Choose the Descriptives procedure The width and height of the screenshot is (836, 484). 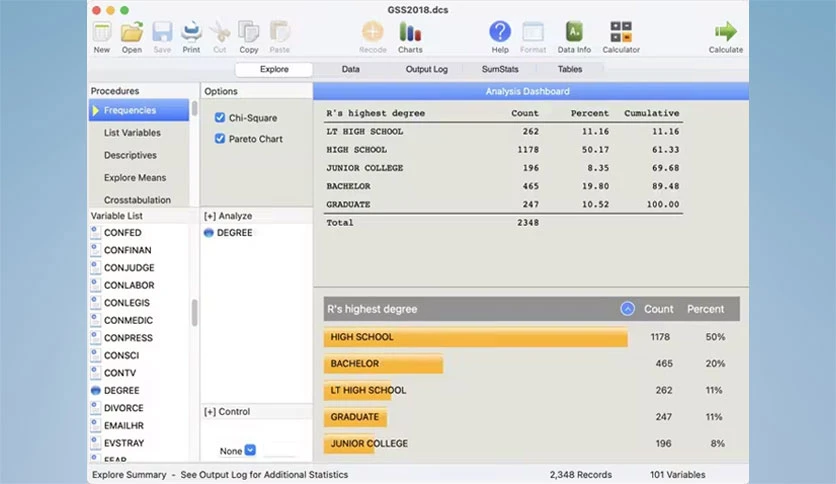pos(139,155)
